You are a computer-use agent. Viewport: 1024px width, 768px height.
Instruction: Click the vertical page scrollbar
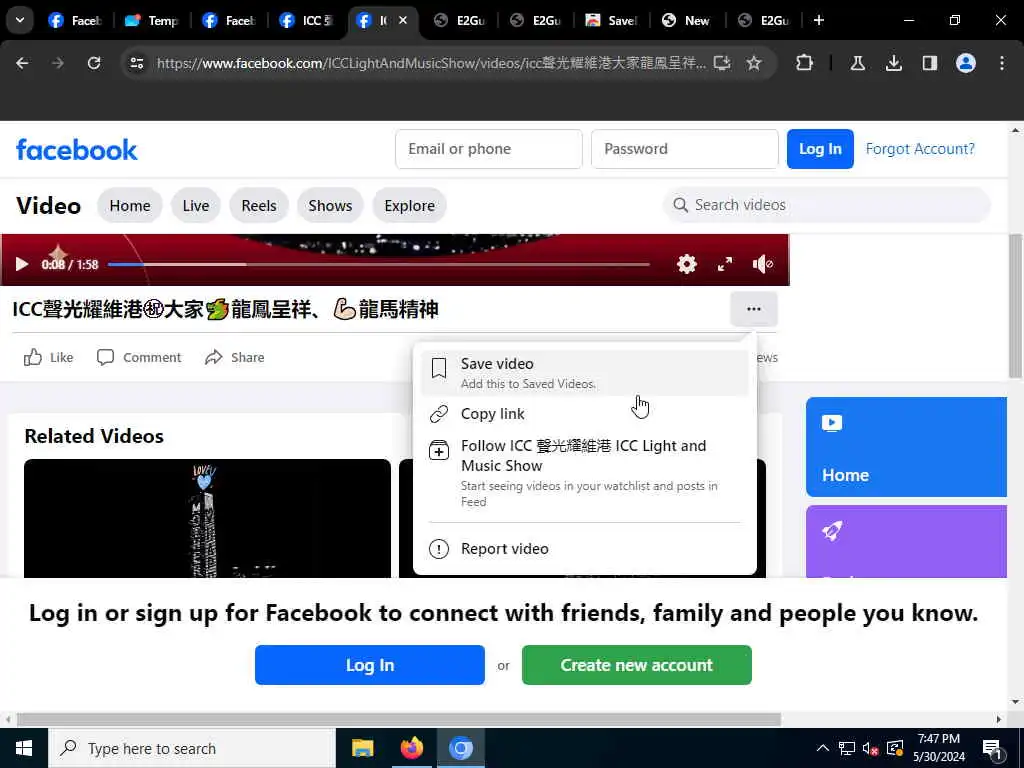[x=1015, y=306]
